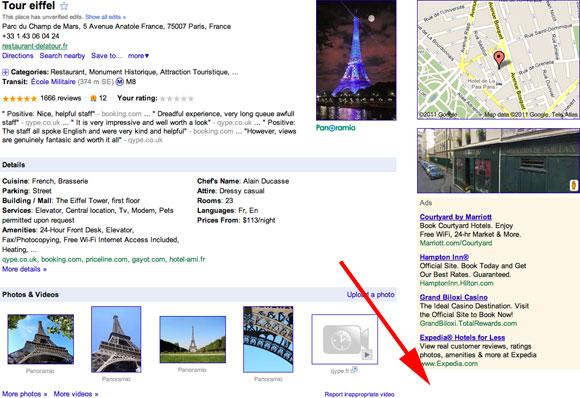Click Report inappropriate video link
This screenshot has height=398, width=580.
click(360, 395)
